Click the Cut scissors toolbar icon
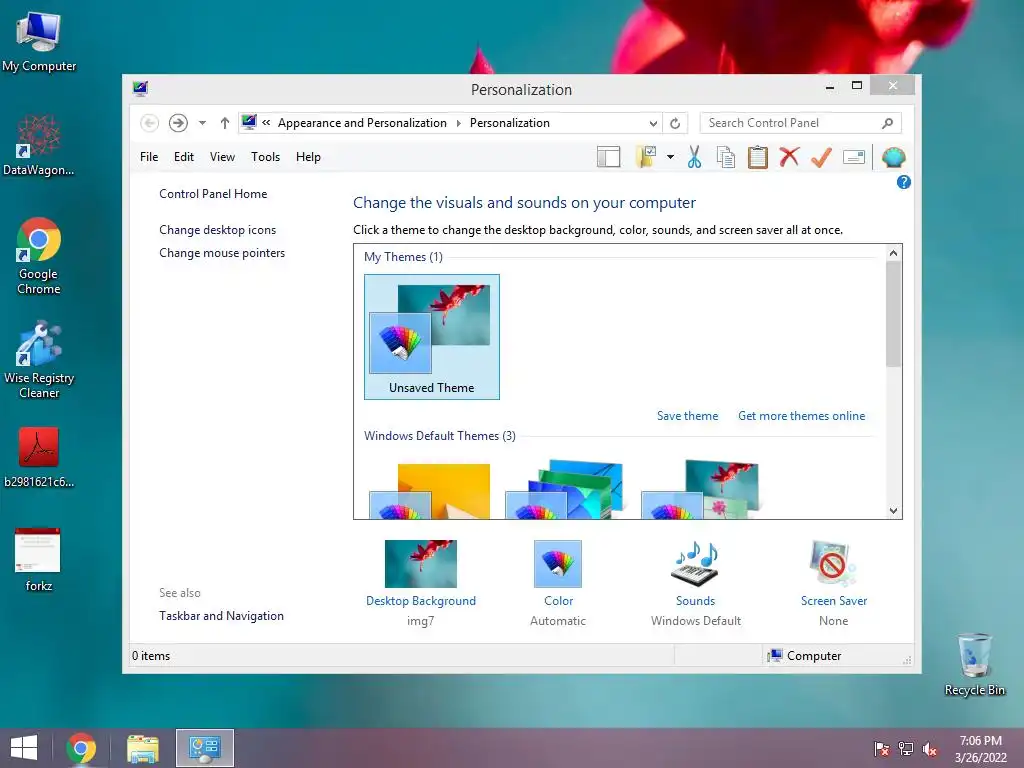This screenshot has width=1024, height=768. point(694,157)
